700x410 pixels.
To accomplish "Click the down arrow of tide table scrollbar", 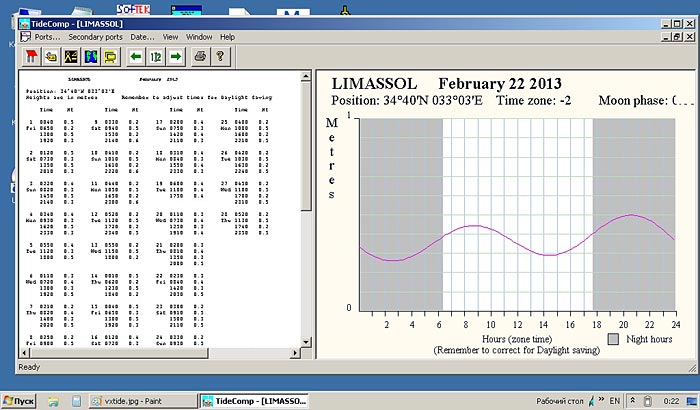I will point(306,342).
